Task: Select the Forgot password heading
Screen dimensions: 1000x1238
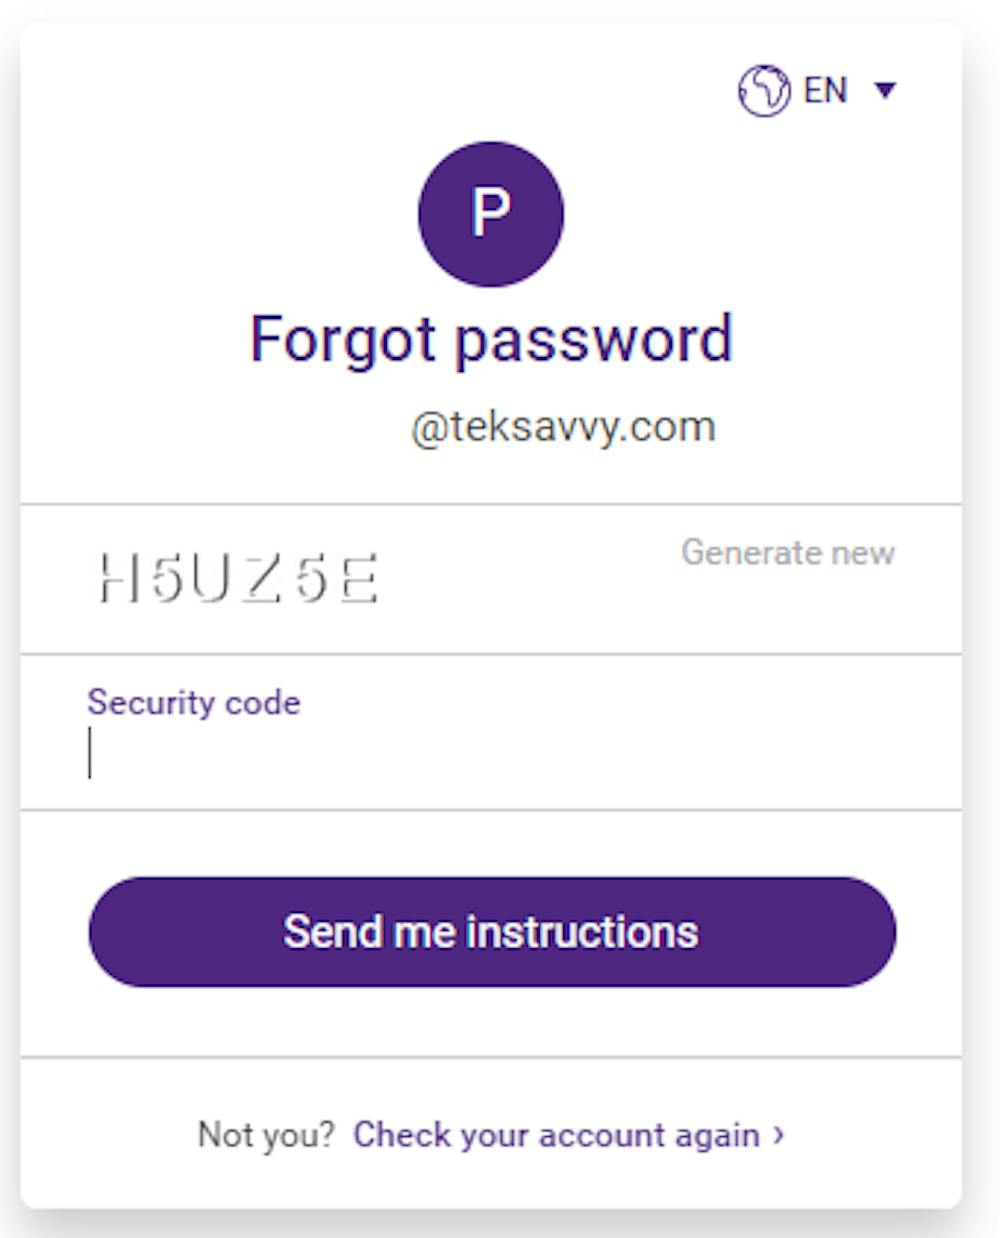Action: tap(491, 340)
